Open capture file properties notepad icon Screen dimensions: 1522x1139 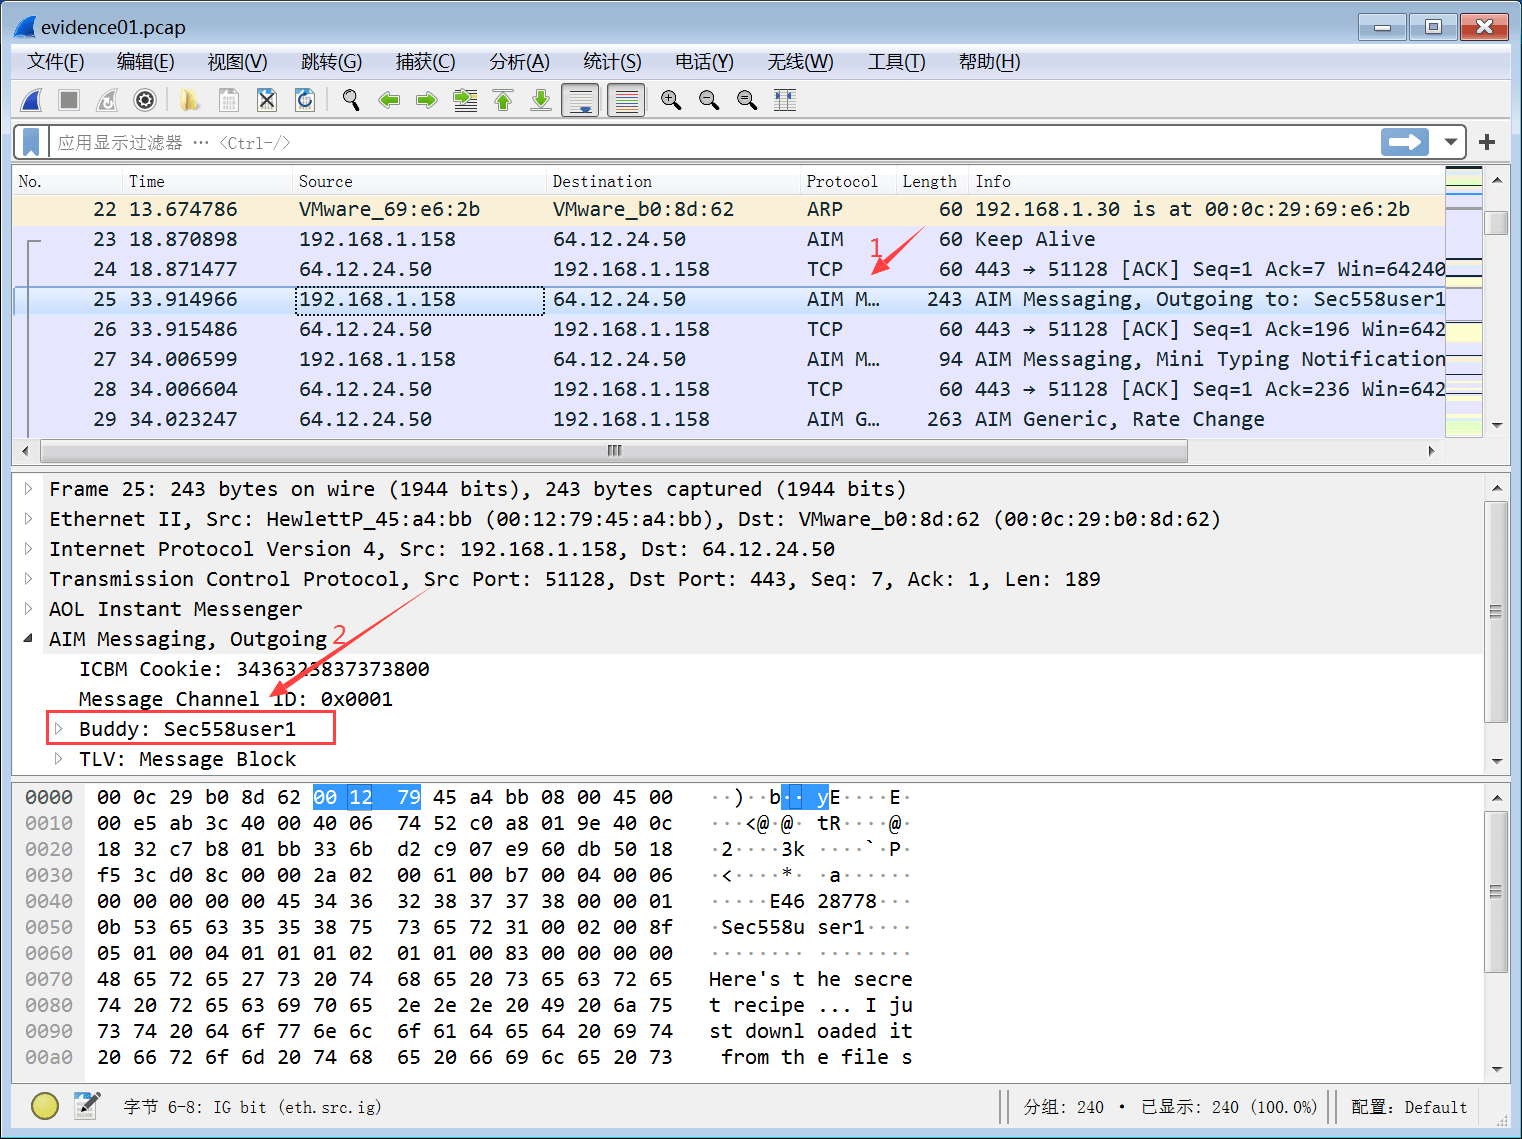pyautogui.click(x=87, y=1106)
